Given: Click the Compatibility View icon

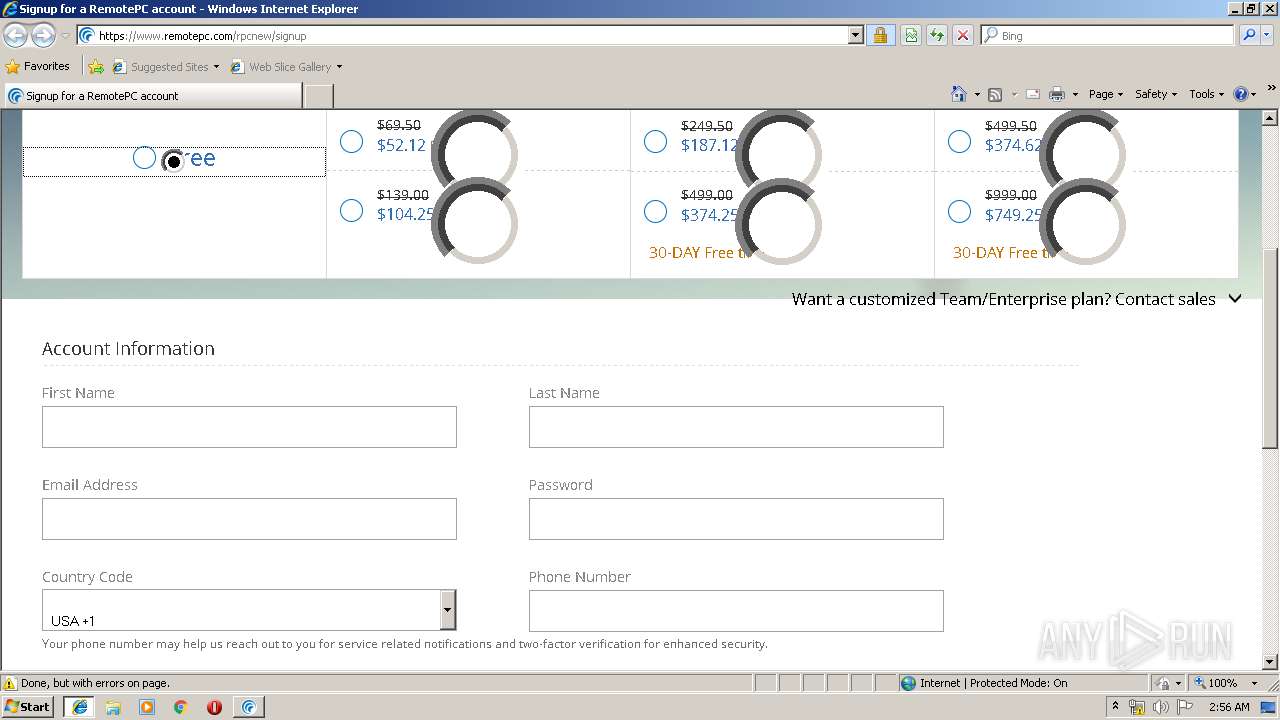Looking at the screenshot, I should pyautogui.click(x=911, y=35).
